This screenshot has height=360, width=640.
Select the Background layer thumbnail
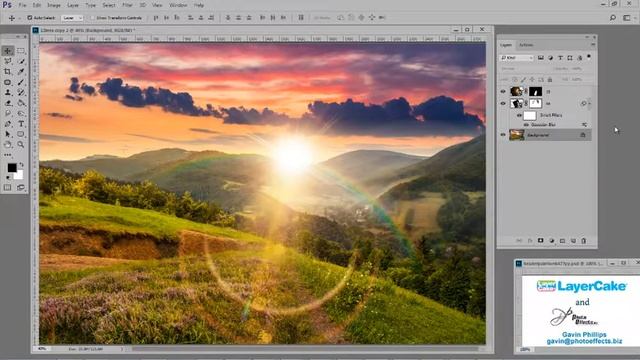(x=517, y=135)
